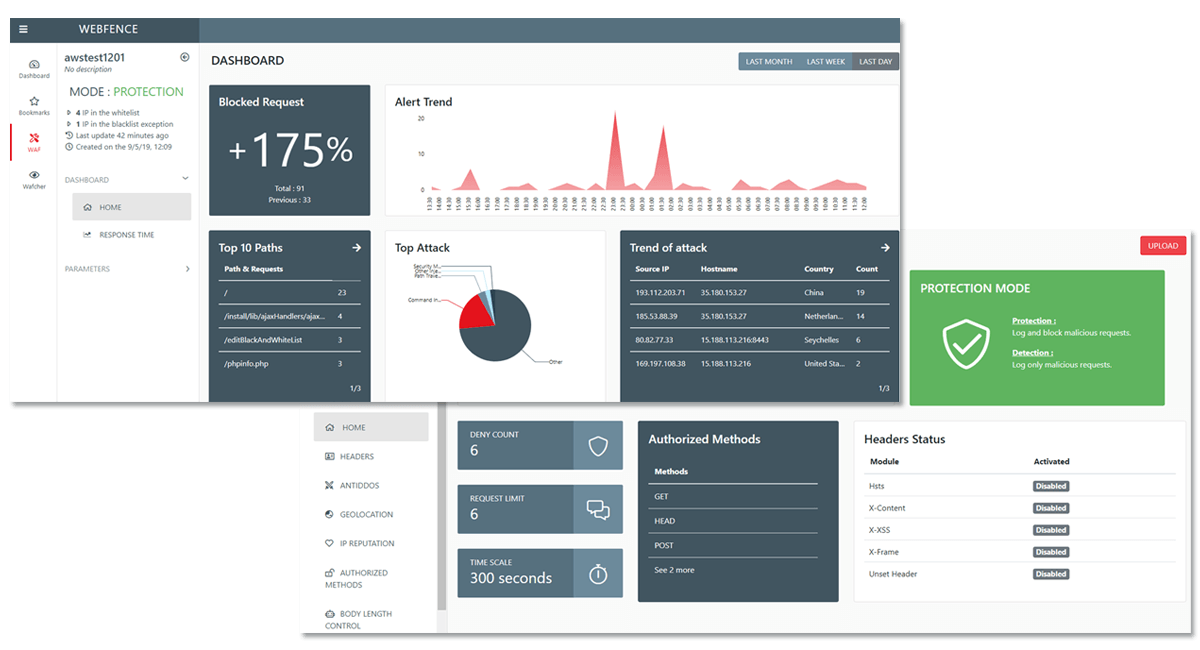Click the red UPLOAD button
Screen dimensions: 1200x650
[1163, 245]
